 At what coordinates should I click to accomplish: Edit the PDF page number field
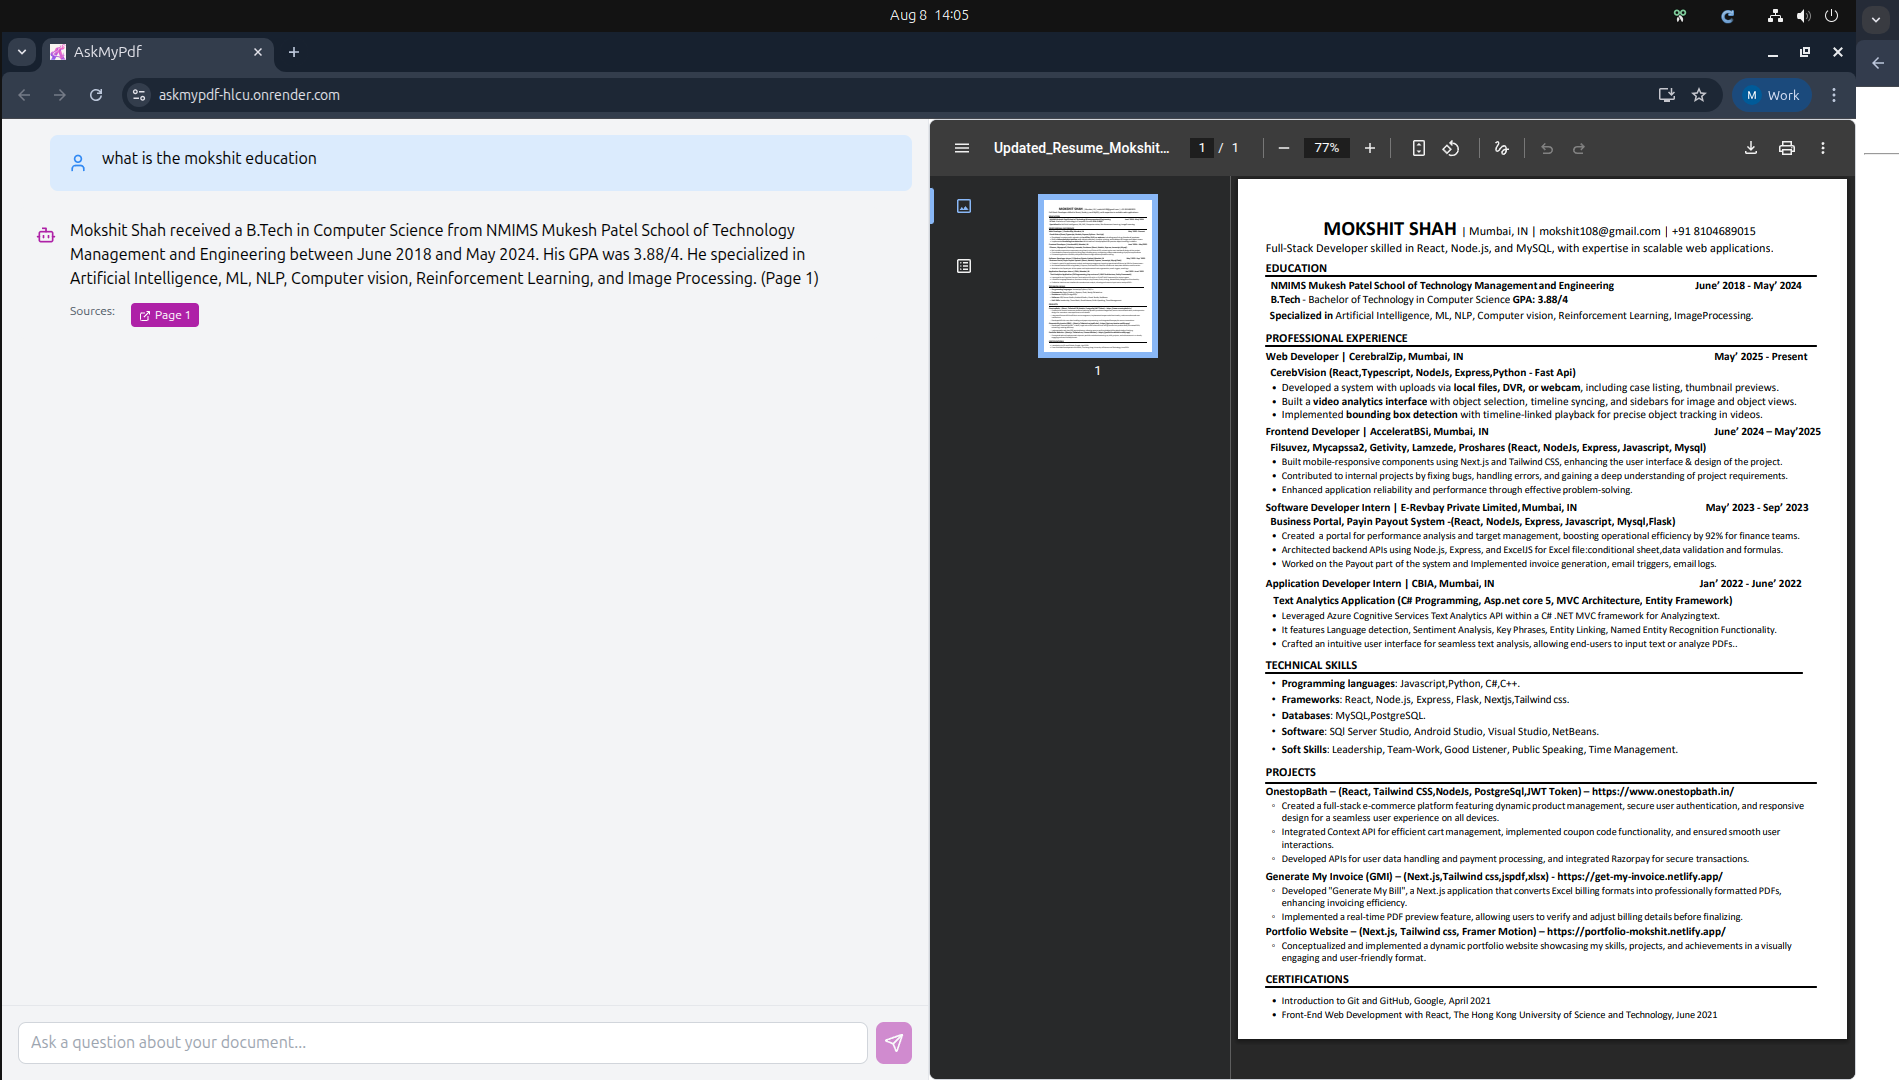coord(1202,148)
